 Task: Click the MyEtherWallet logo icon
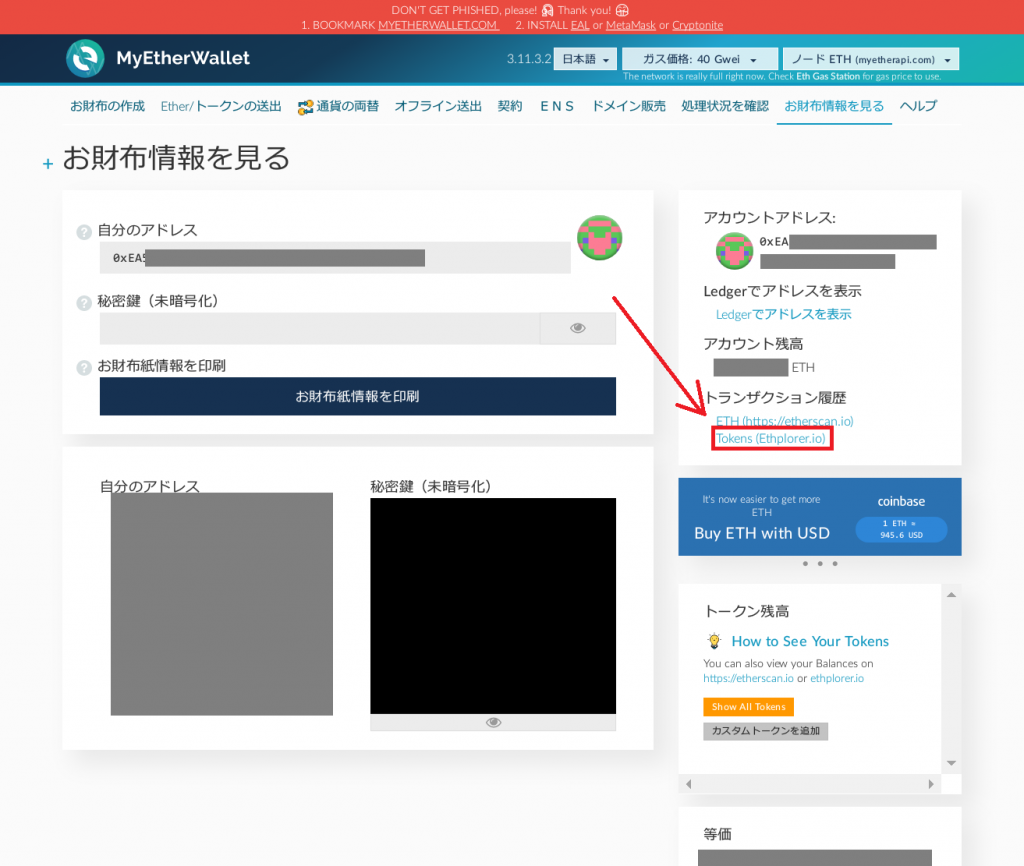85,59
